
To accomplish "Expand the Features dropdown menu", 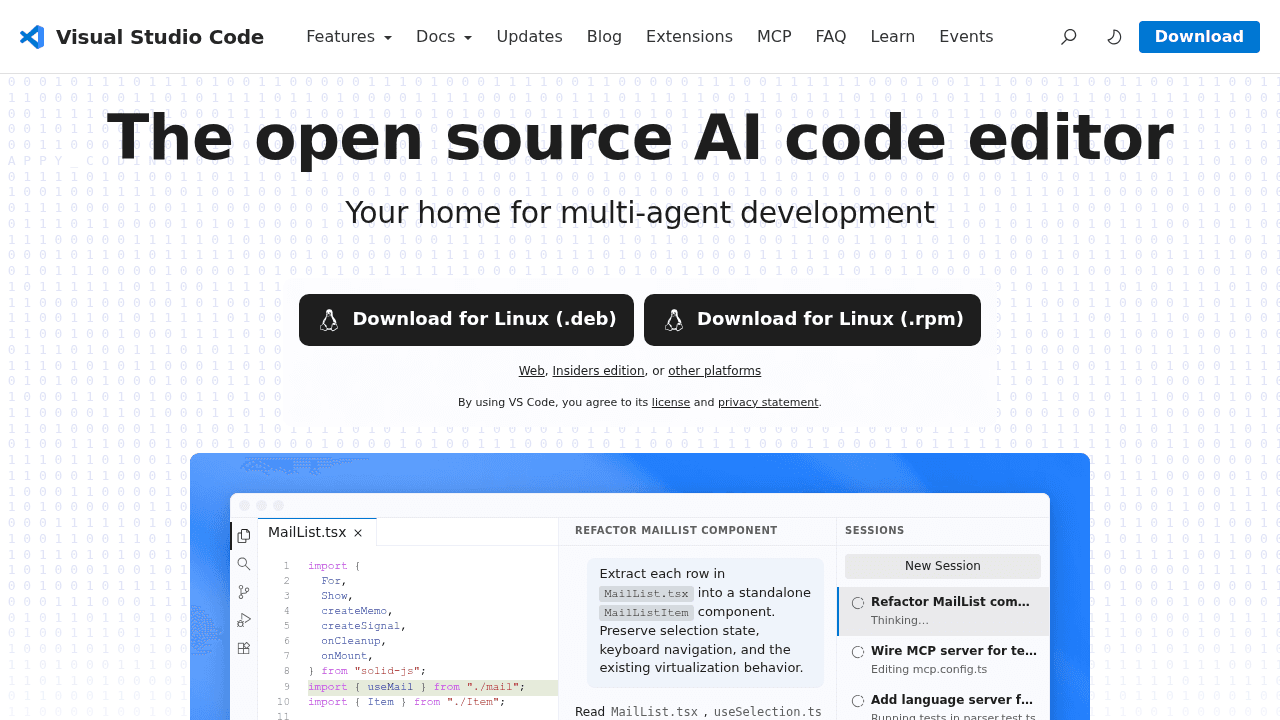I will [x=349, y=37].
